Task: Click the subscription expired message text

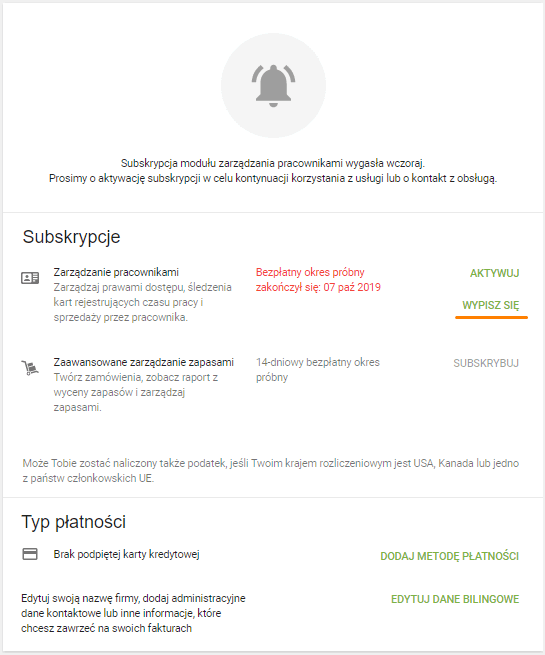Action: [x=273, y=170]
